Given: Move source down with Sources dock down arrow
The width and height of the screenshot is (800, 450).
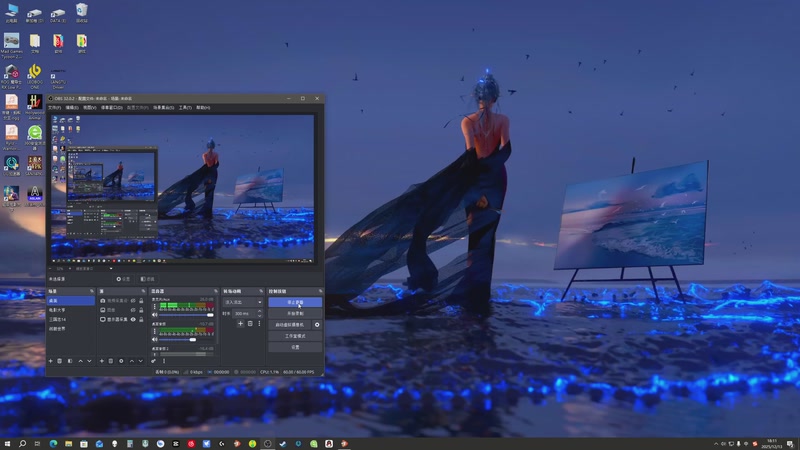Looking at the screenshot, I should pos(140,361).
